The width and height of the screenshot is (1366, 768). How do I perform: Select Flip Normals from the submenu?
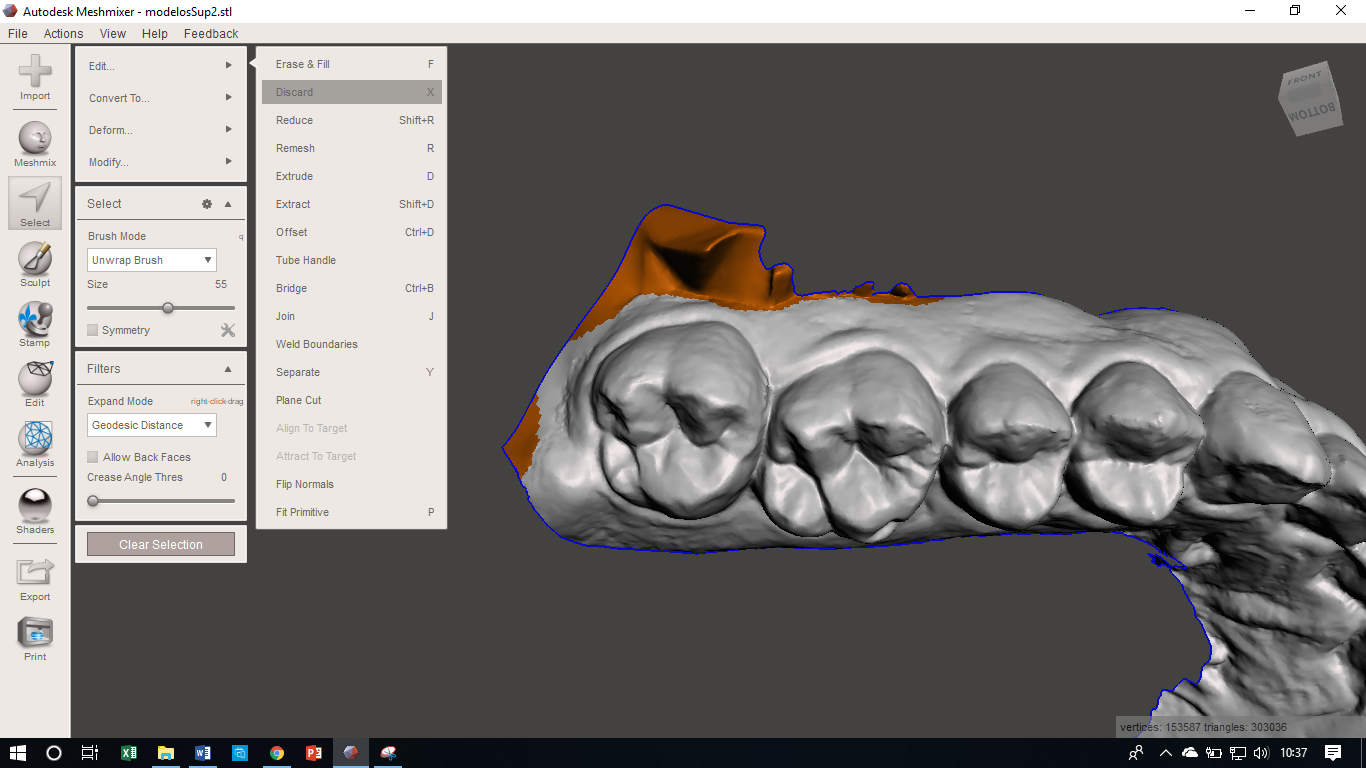click(x=352, y=484)
